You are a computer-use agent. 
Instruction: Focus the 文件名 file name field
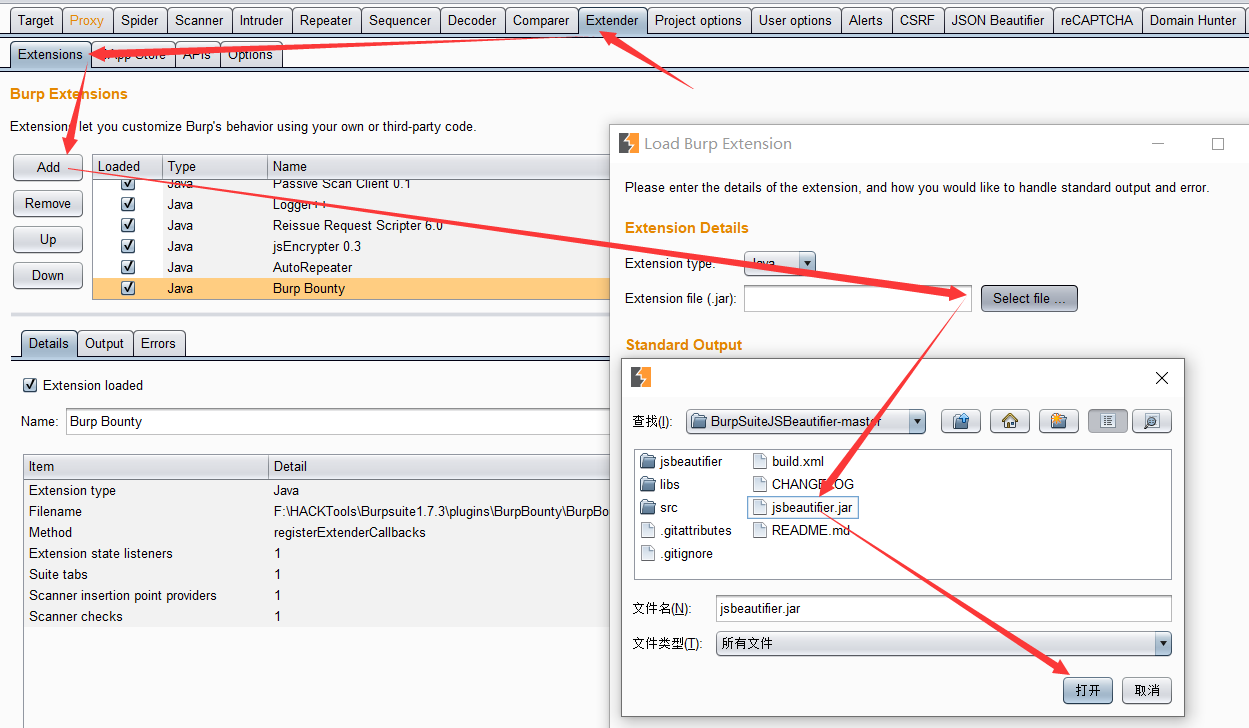(943, 608)
